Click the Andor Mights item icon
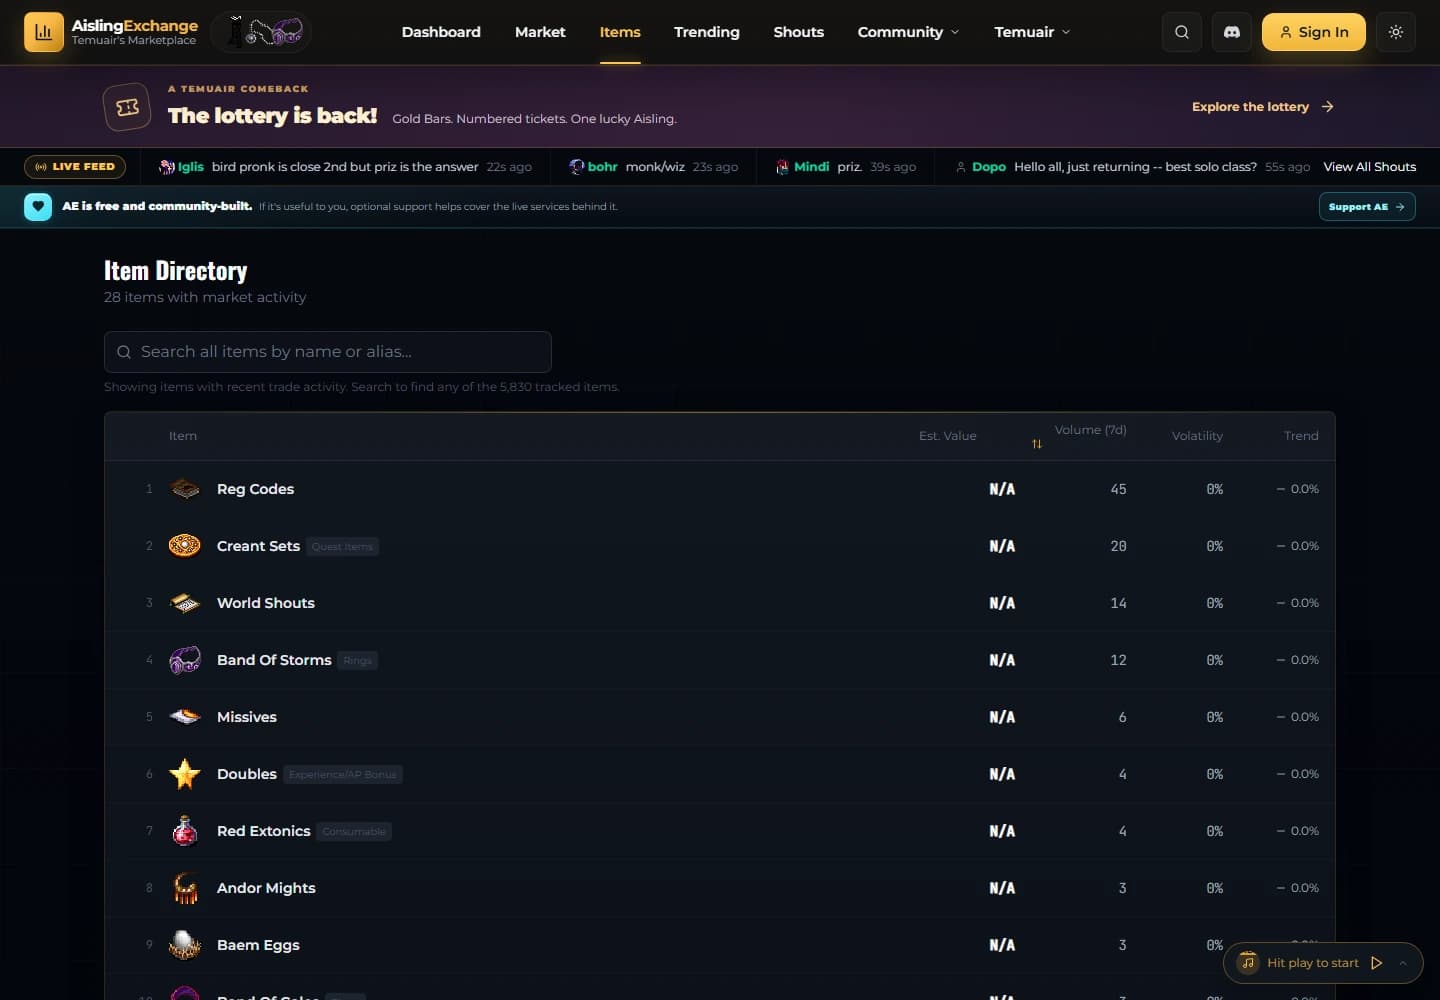The height and width of the screenshot is (1000, 1440). click(x=185, y=888)
